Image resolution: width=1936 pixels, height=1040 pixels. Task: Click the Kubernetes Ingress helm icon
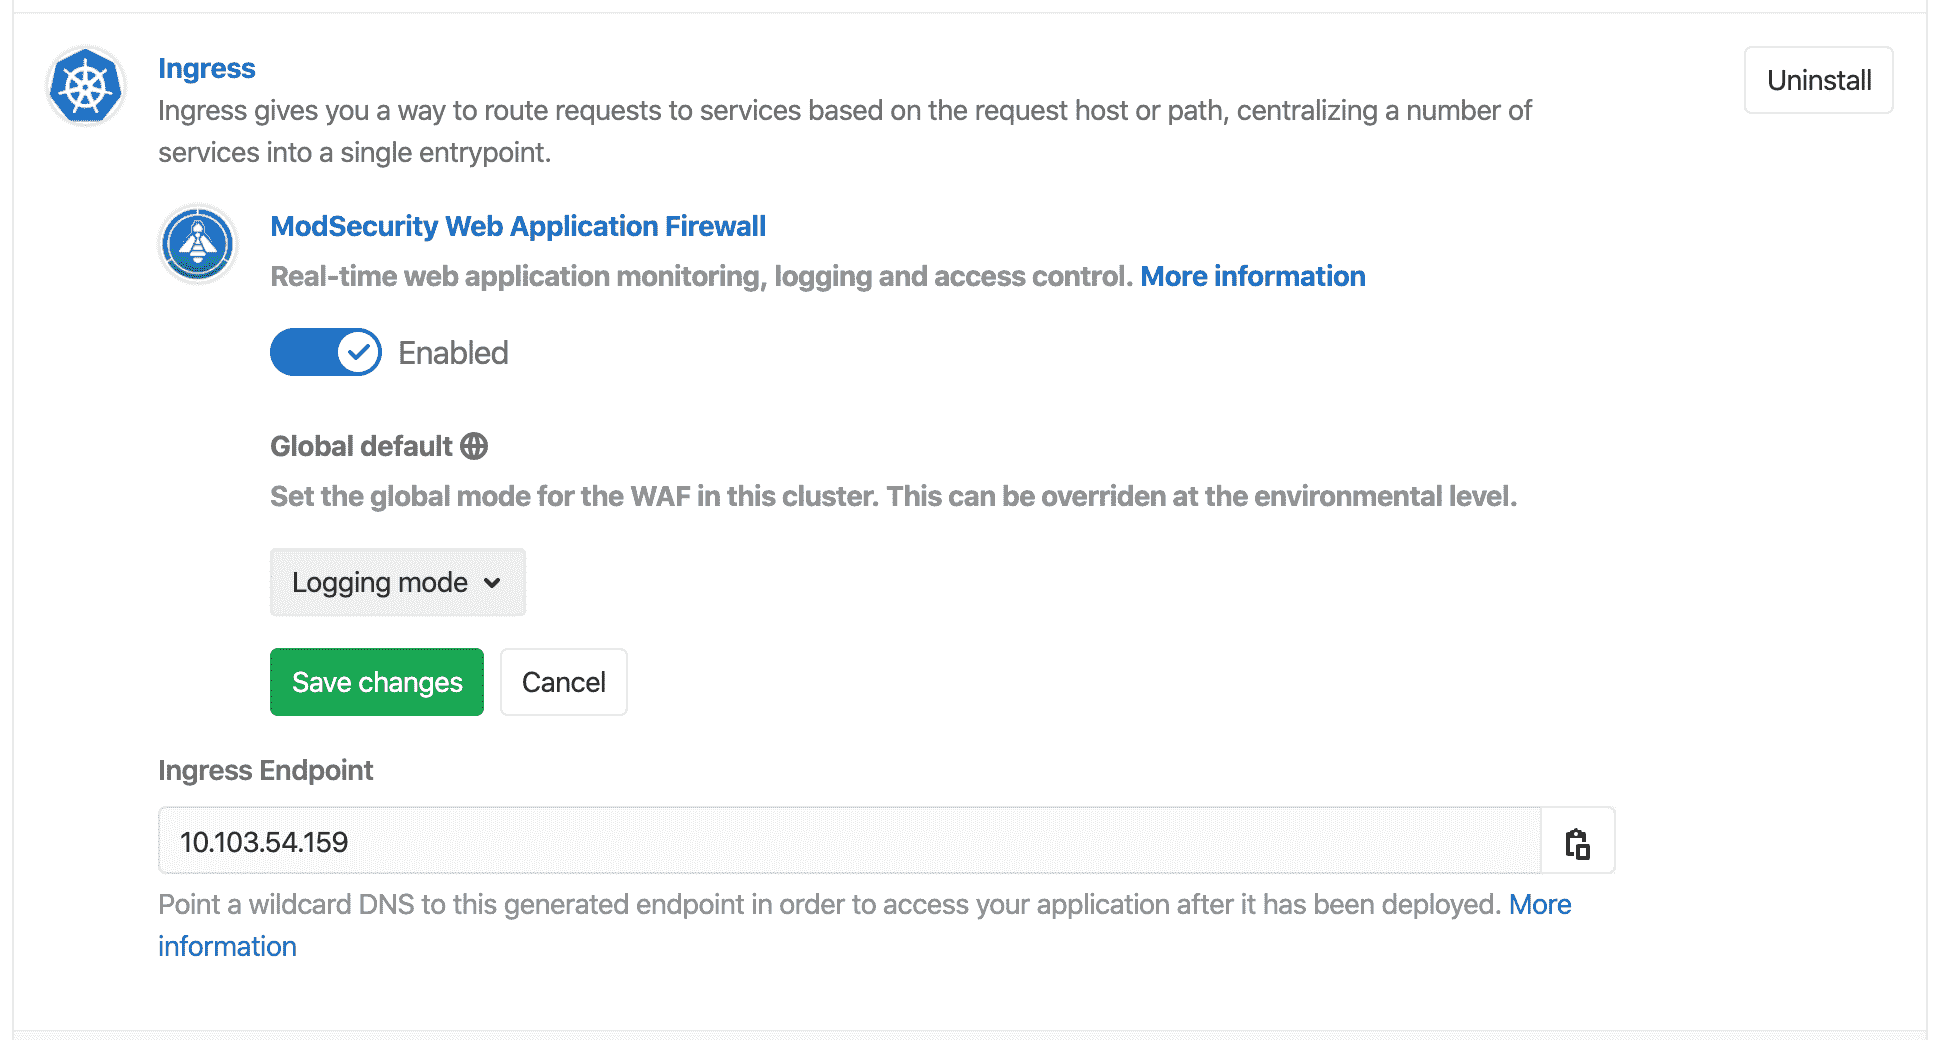pos(86,87)
